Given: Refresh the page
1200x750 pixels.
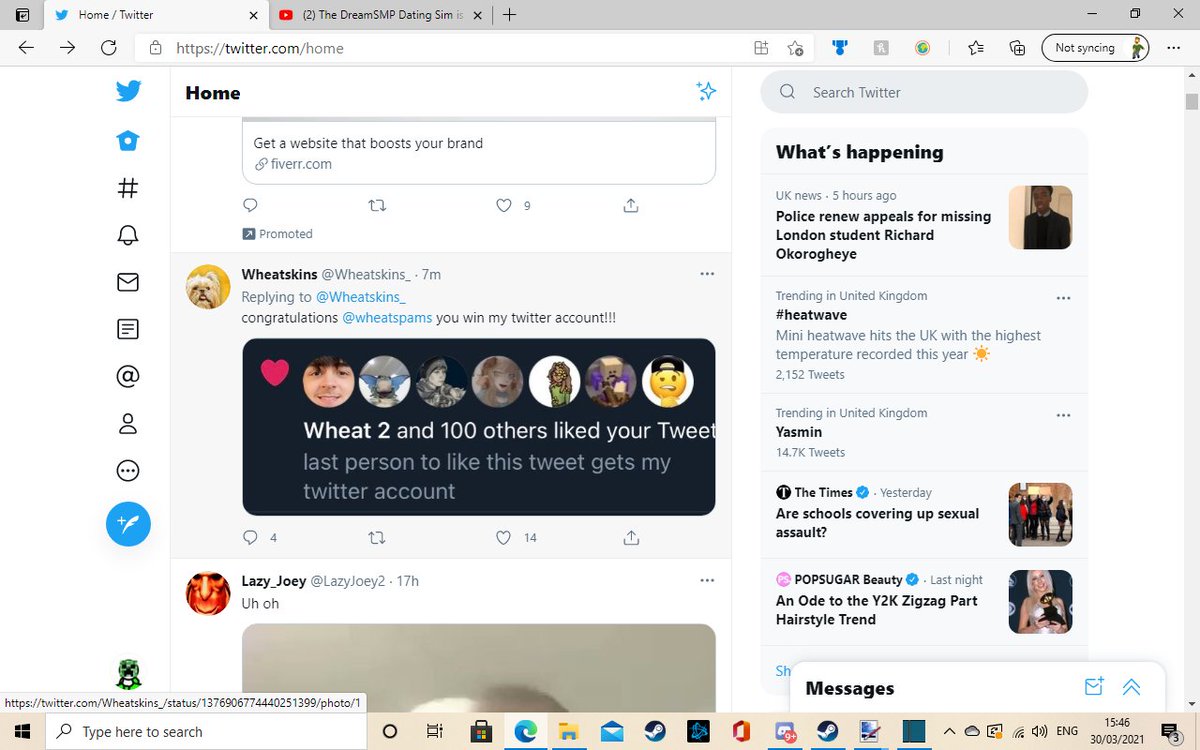Looking at the screenshot, I should tap(109, 47).
